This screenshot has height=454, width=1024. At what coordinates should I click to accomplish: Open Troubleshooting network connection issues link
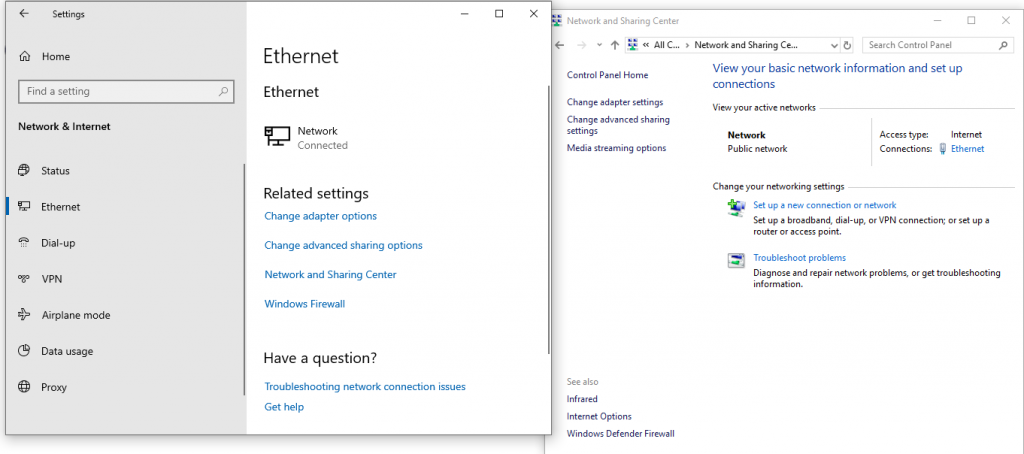click(365, 387)
